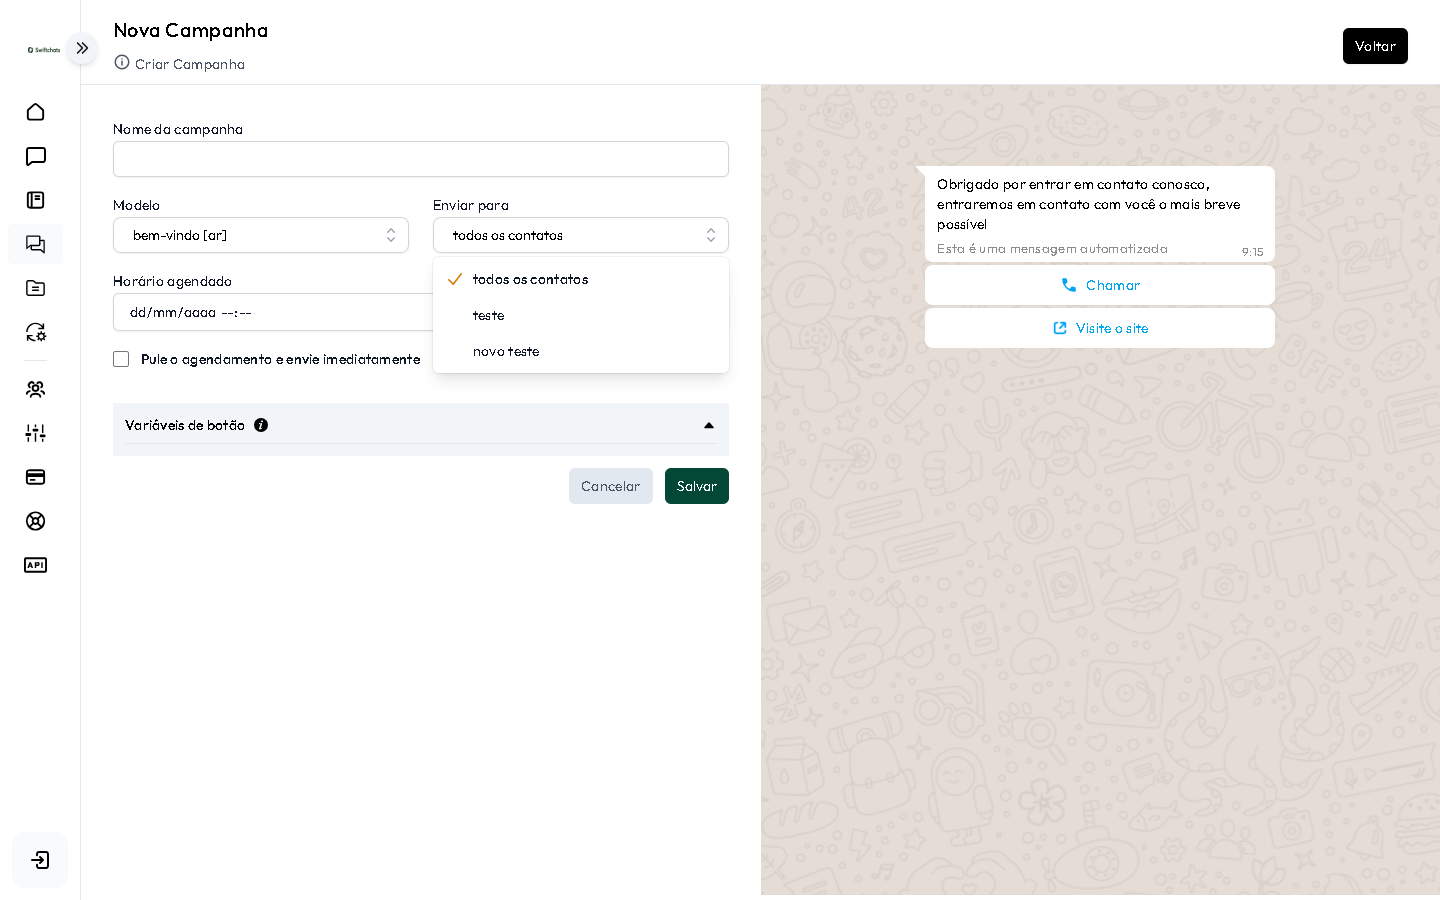Open the home icon in sidebar
The height and width of the screenshot is (900, 1440).
(x=35, y=112)
